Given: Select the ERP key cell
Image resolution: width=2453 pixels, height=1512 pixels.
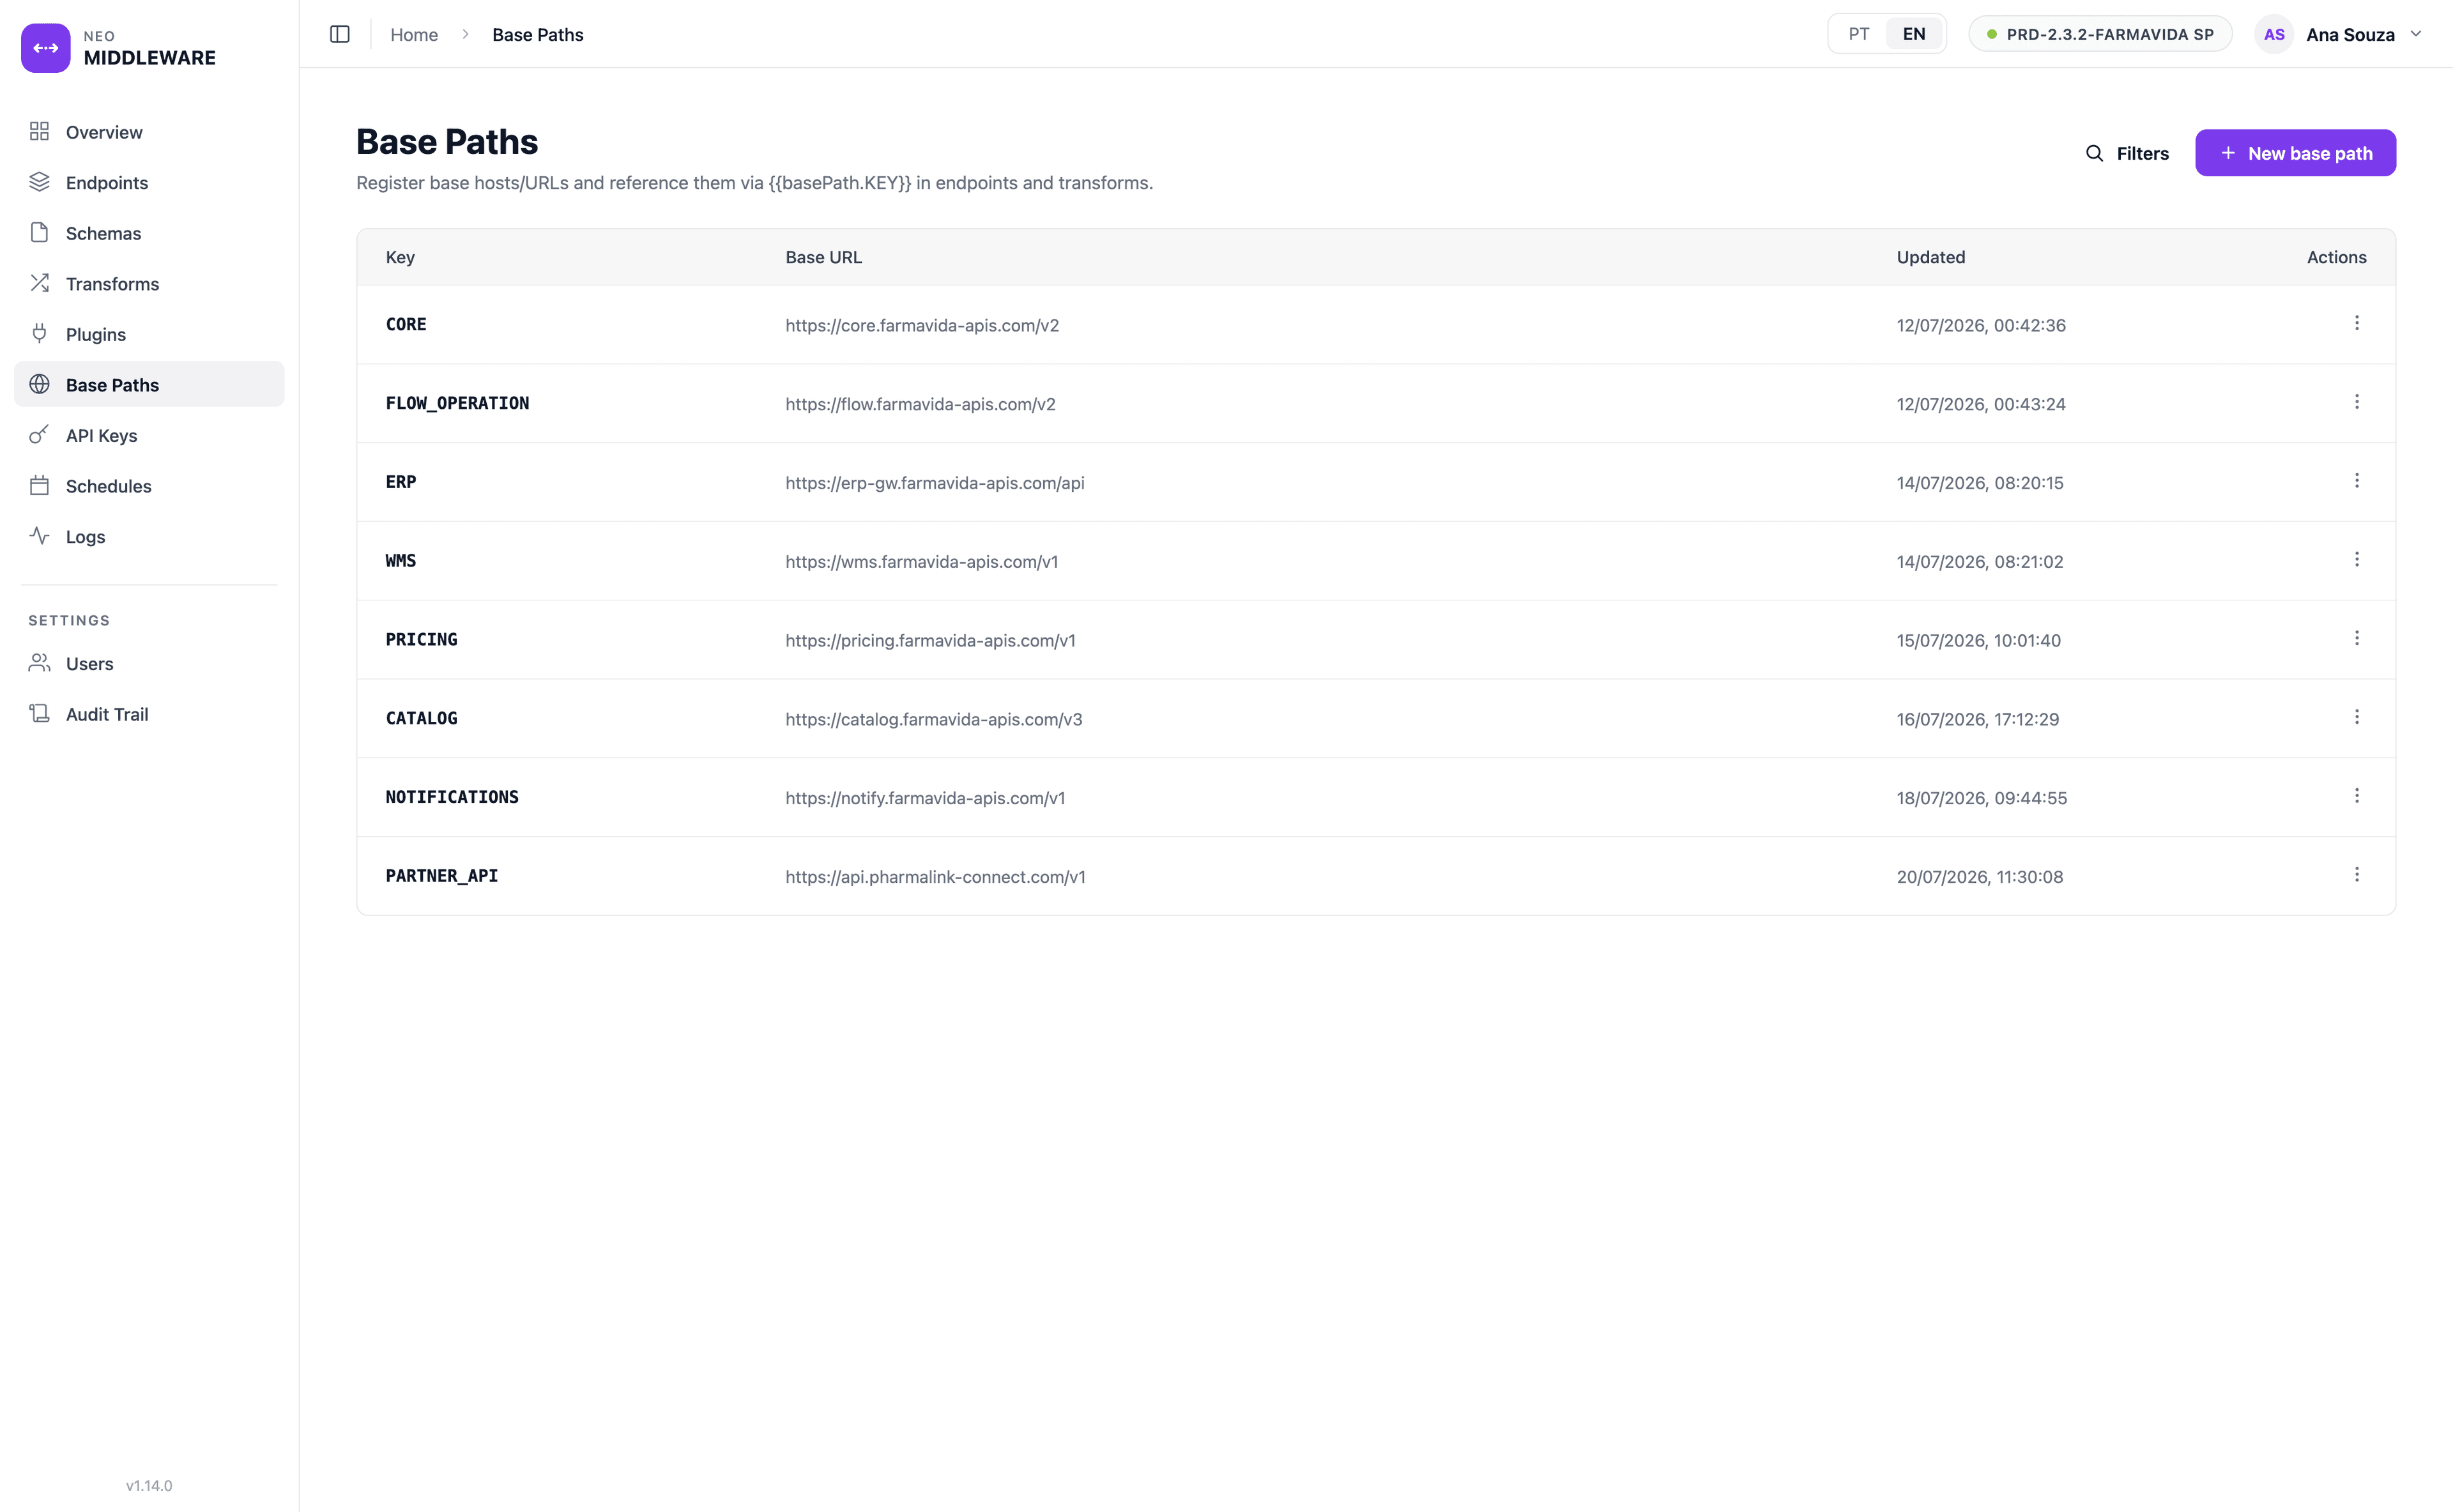Looking at the screenshot, I should click(x=401, y=482).
